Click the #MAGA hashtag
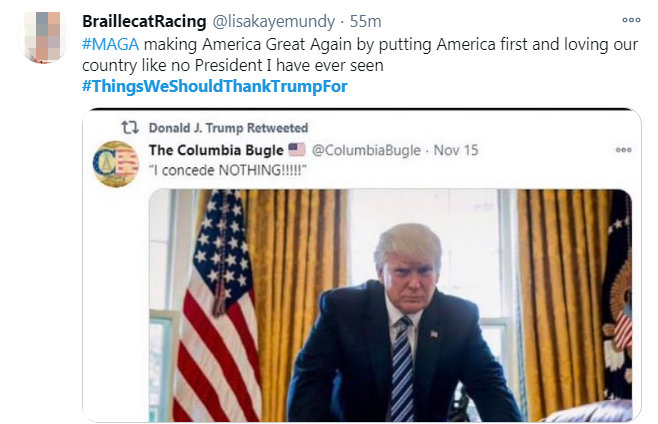658x424 pixels. (x=103, y=45)
